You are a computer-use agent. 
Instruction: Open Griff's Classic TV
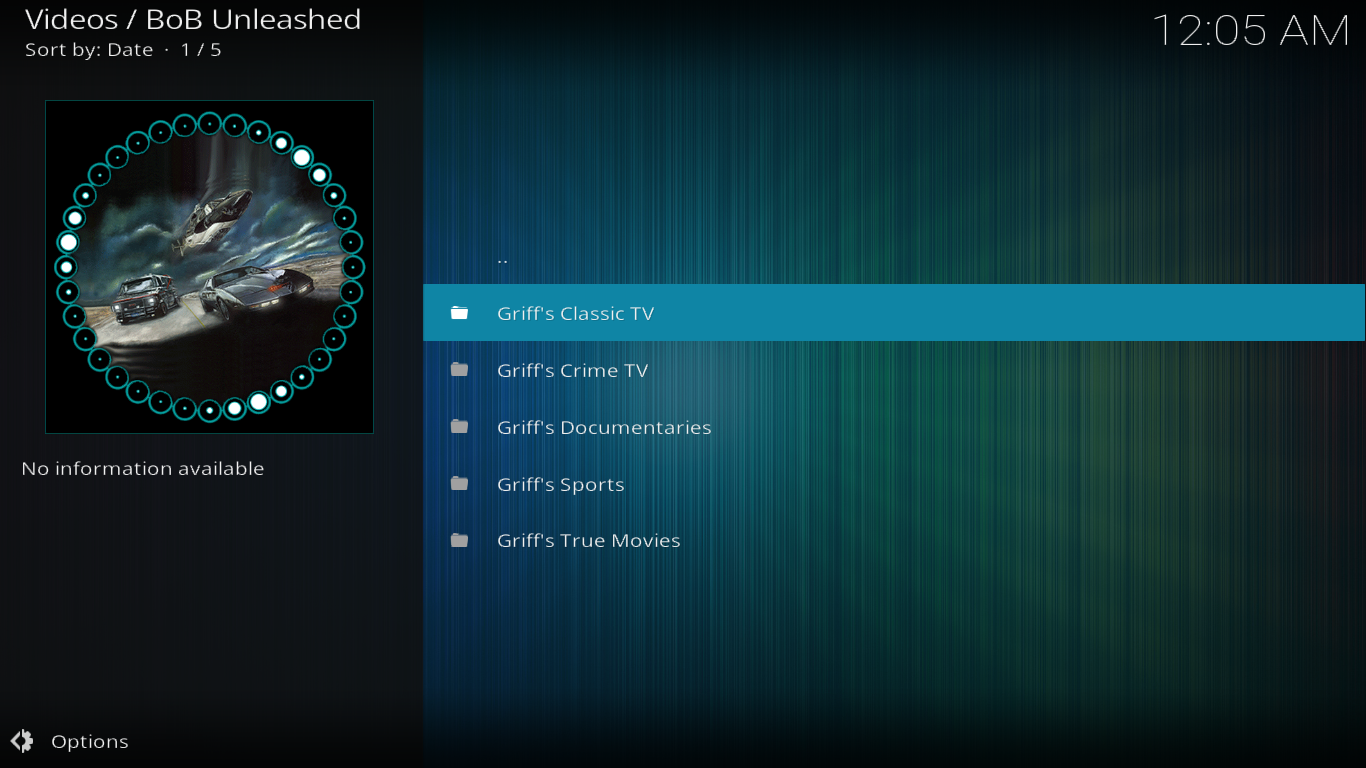(894, 313)
